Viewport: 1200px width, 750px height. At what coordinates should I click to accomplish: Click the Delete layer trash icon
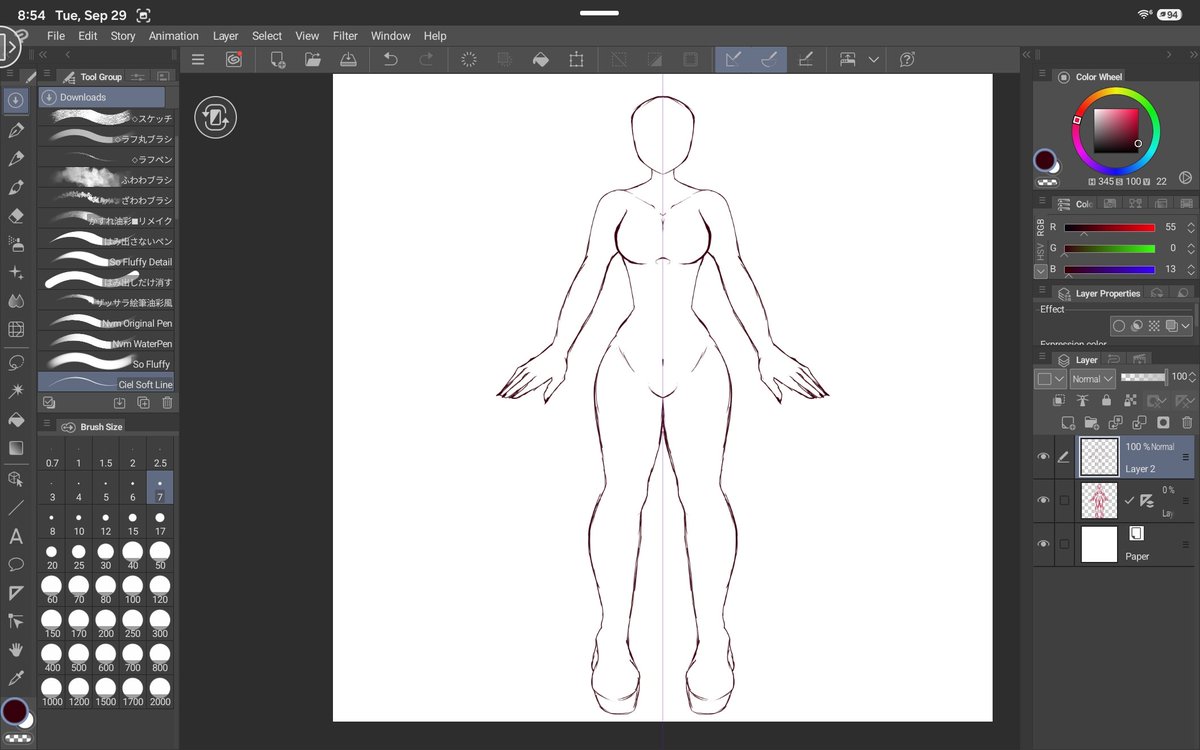coord(1185,423)
